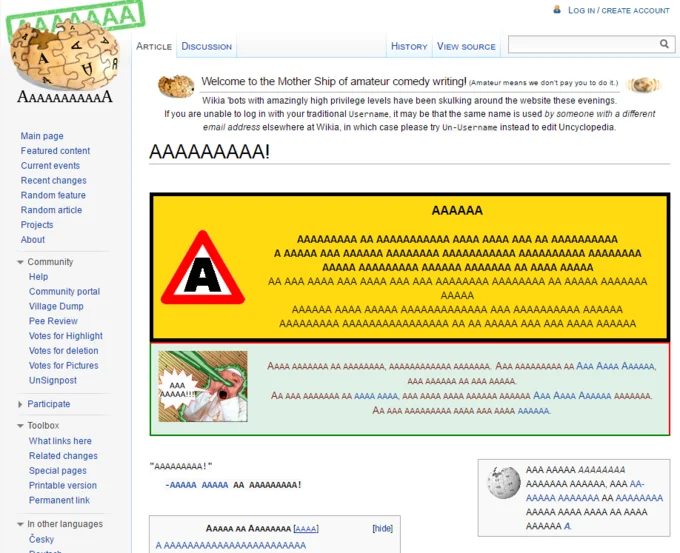Select Česky language link
The width and height of the screenshot is (680, 553).
click(41, 540)
